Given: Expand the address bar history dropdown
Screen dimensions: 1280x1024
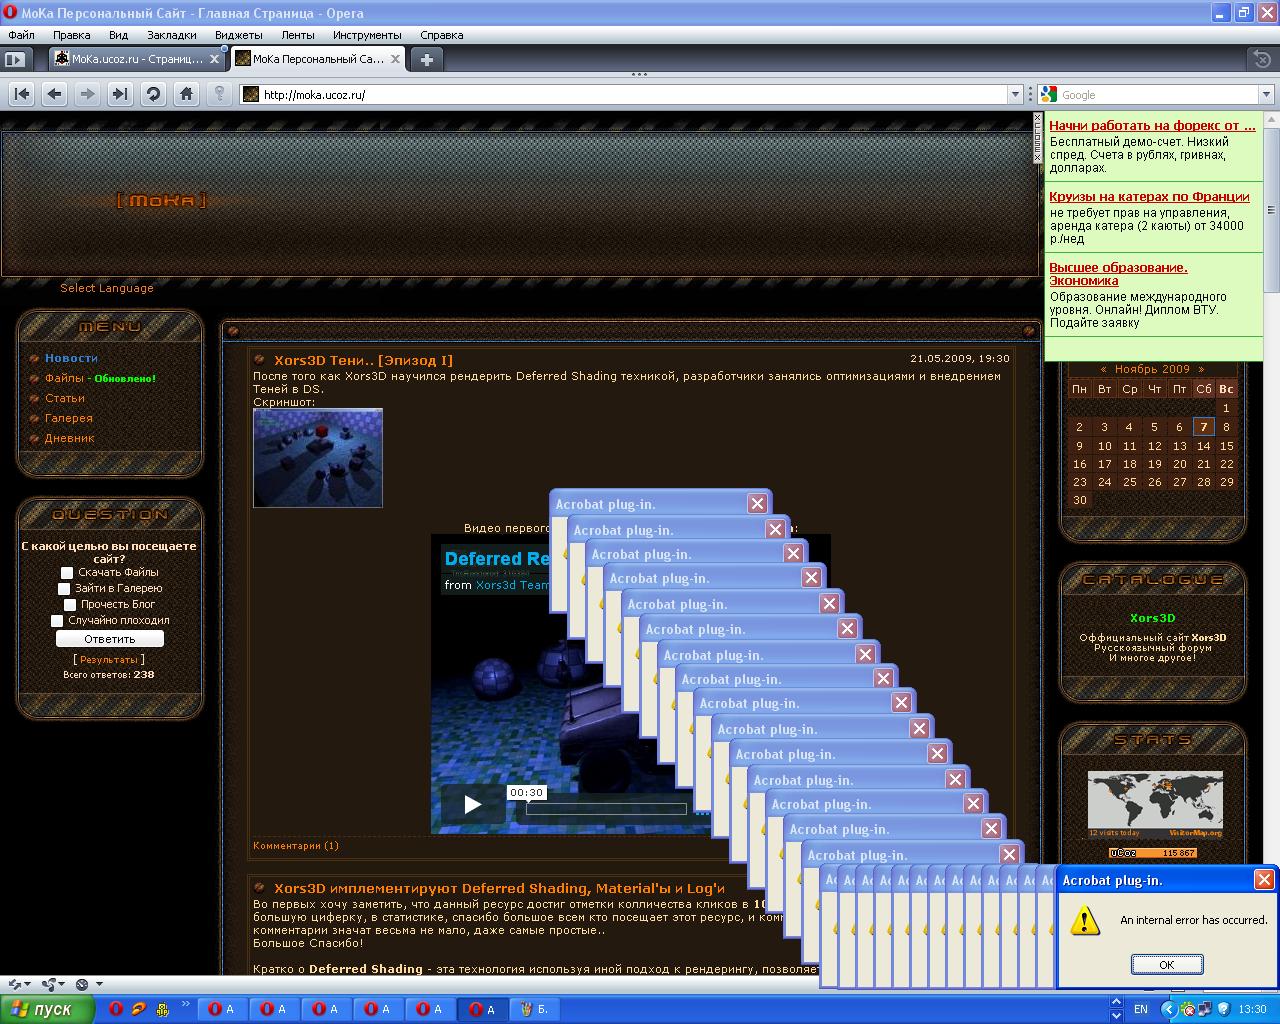Looking at the screenshot, I should pyautogui.click(x=1015, y=95).
